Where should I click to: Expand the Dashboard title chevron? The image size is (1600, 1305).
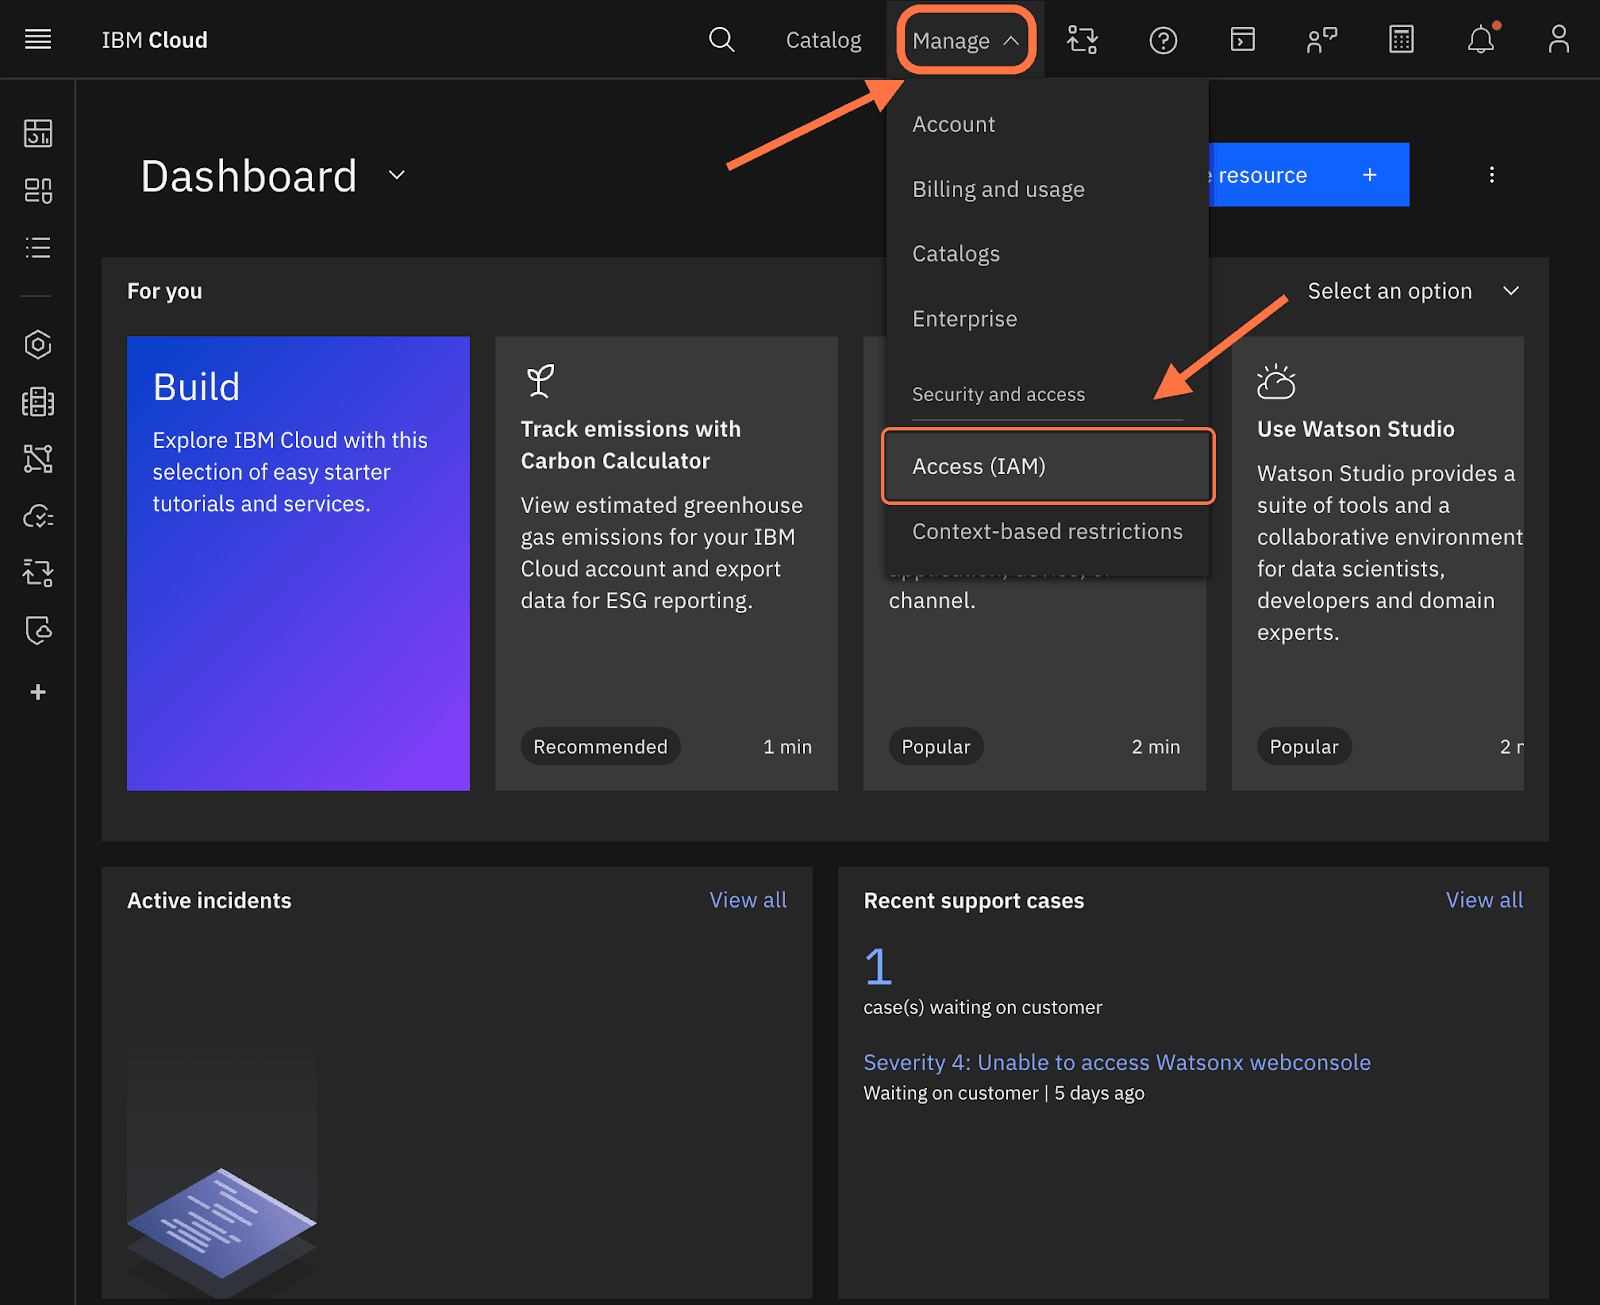point(397,175)
